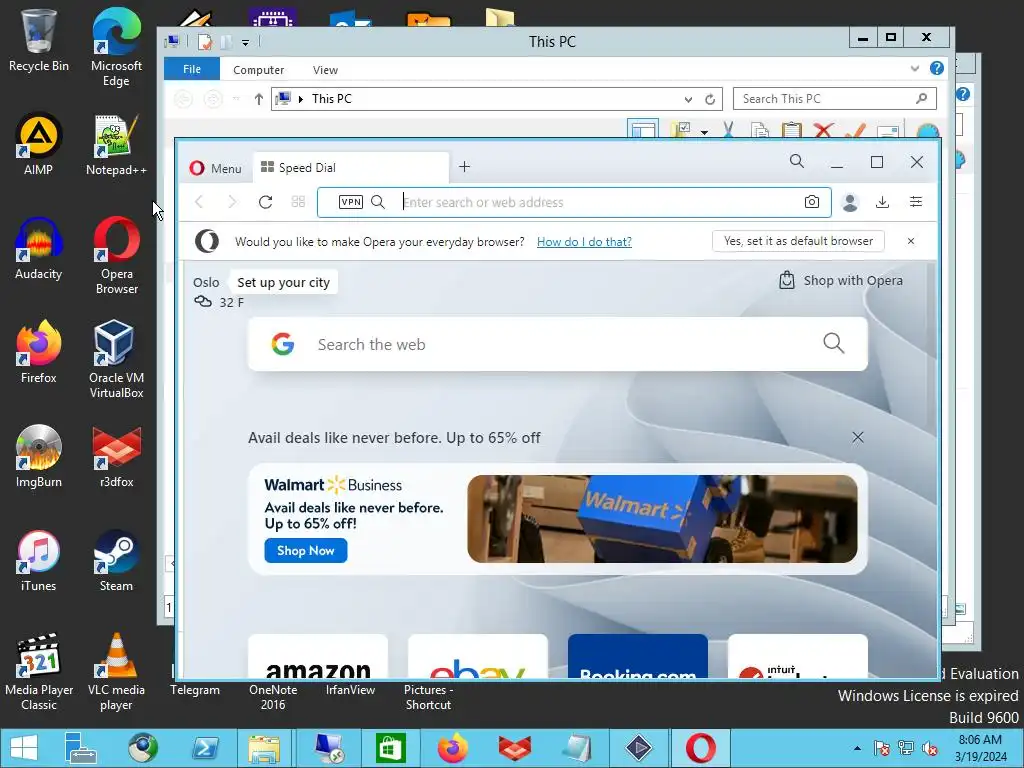The image size is (1024, 768).
Task: Click the Oslo weather location
Action: [206, 282]
